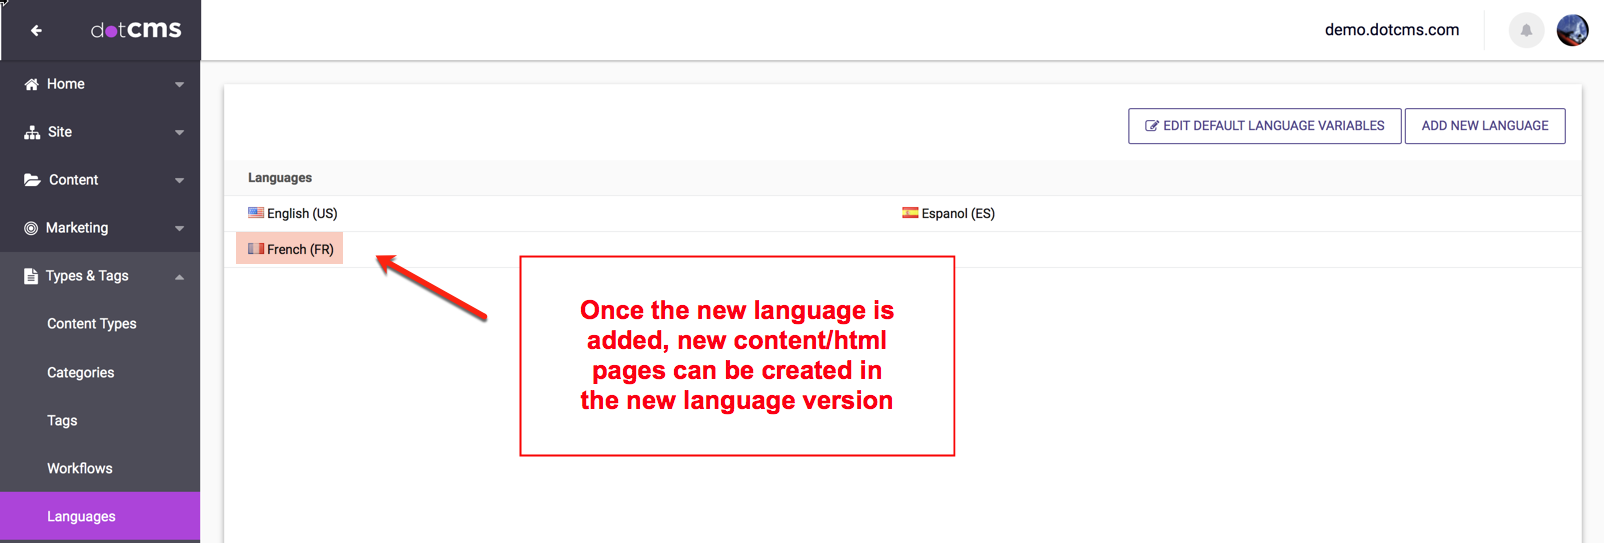Go to Categories in the sidebar
The image size is (1604, 543).
[x=80, y=372]
